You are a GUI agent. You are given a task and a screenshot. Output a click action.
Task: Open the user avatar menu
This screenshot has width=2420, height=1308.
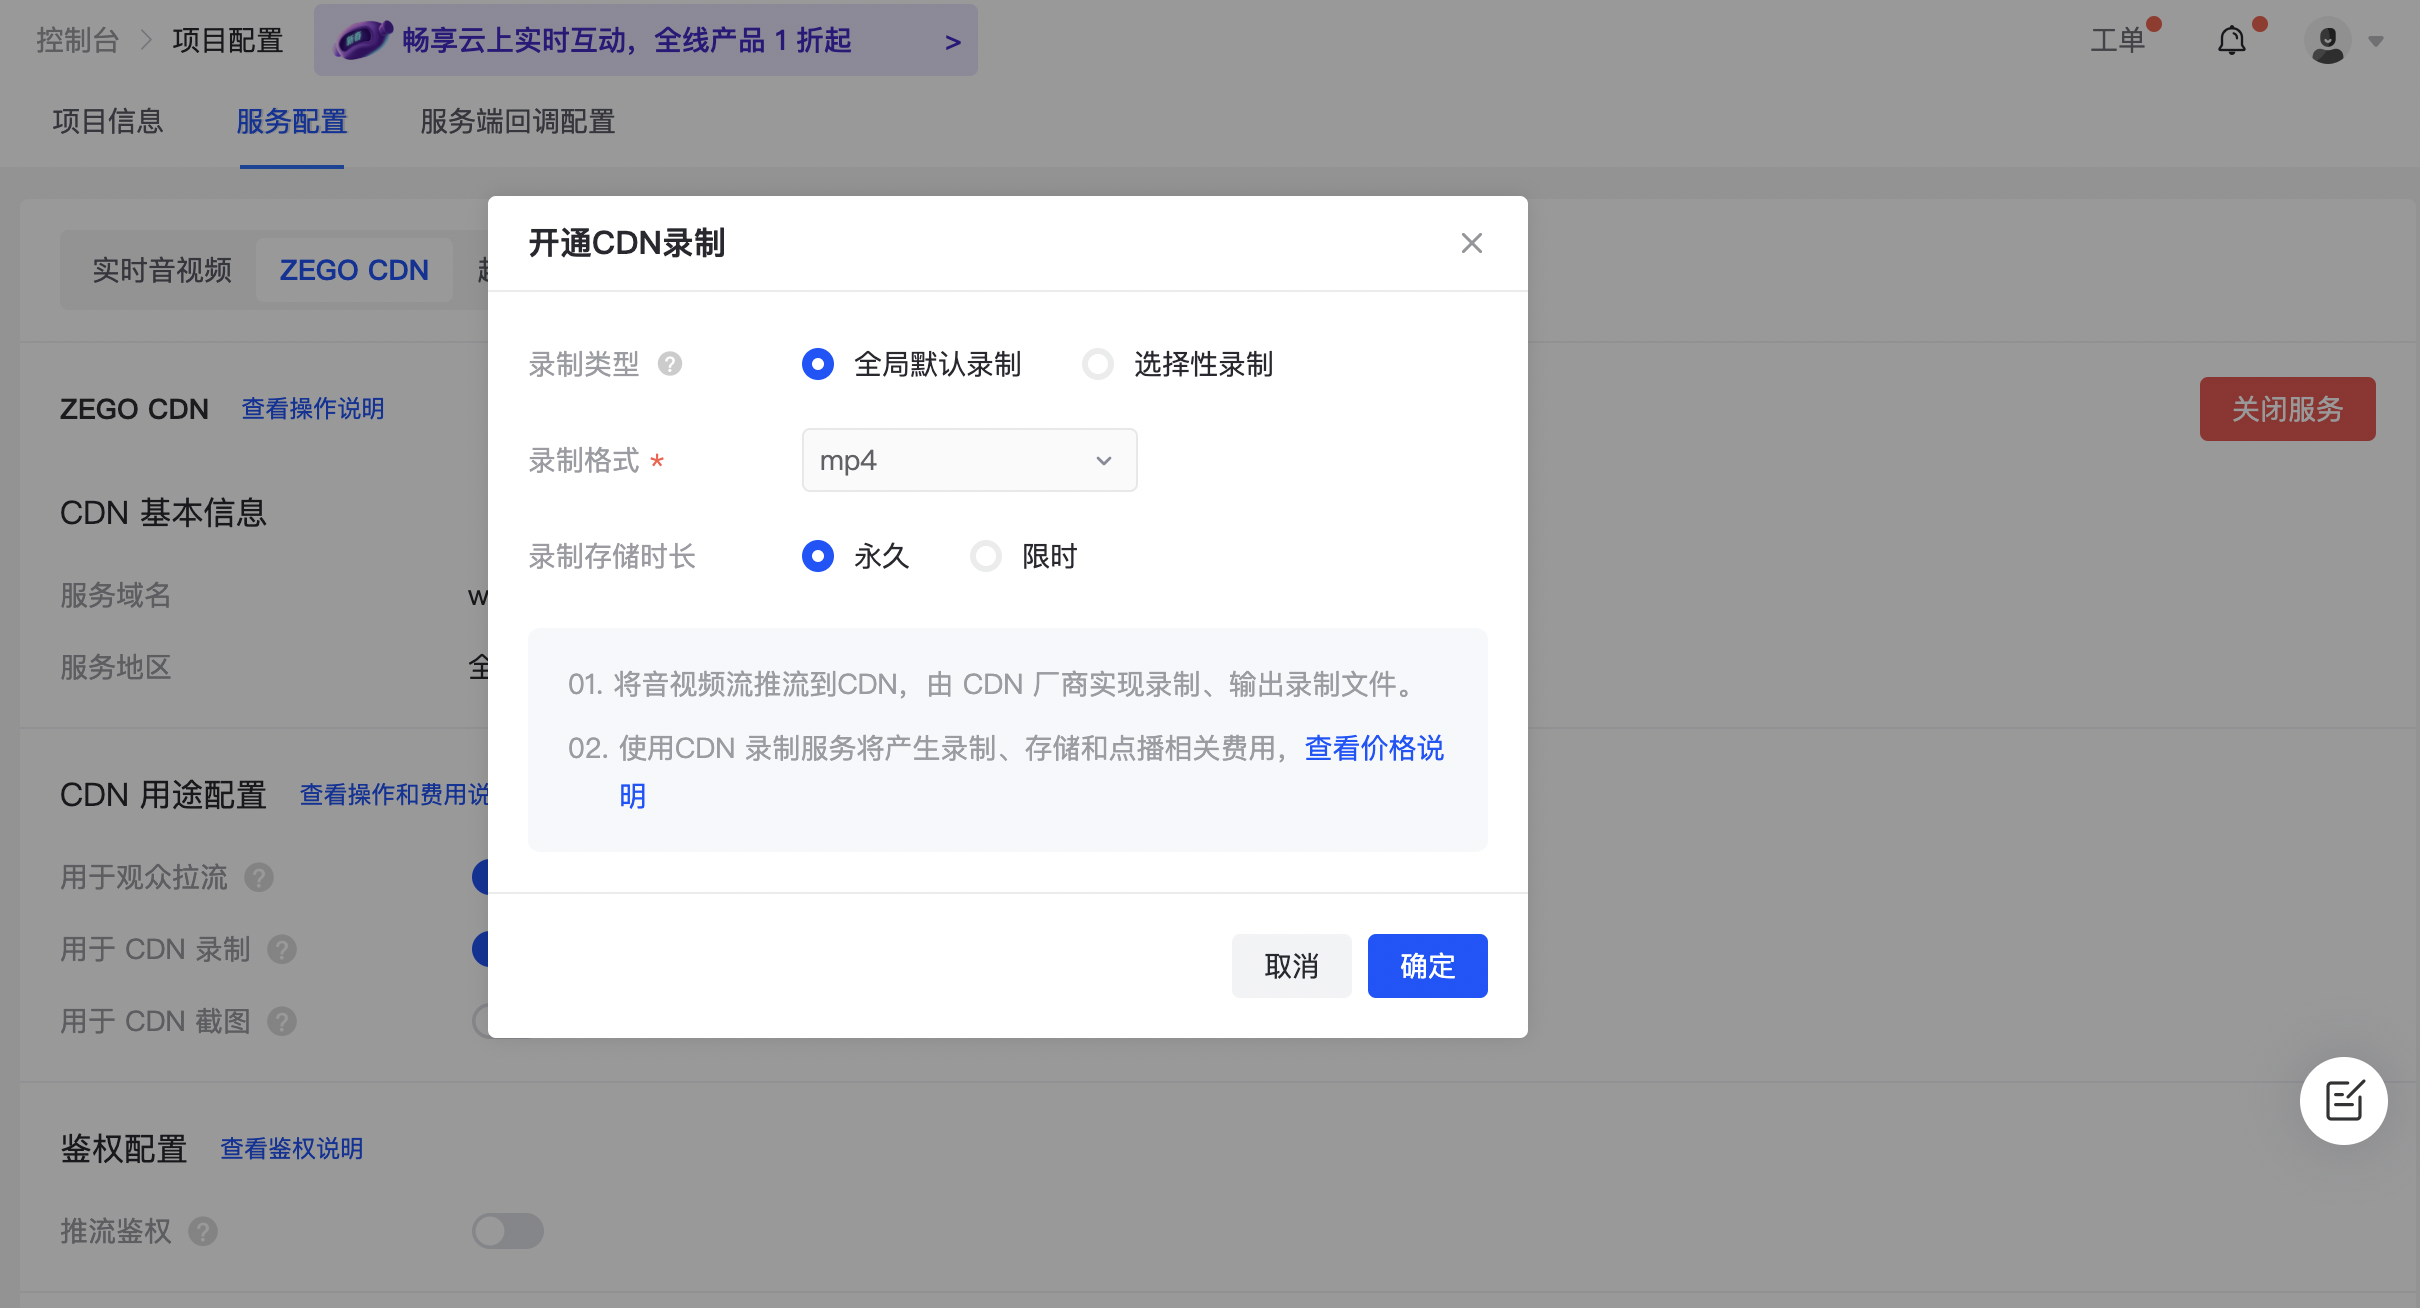[2327, 41]
